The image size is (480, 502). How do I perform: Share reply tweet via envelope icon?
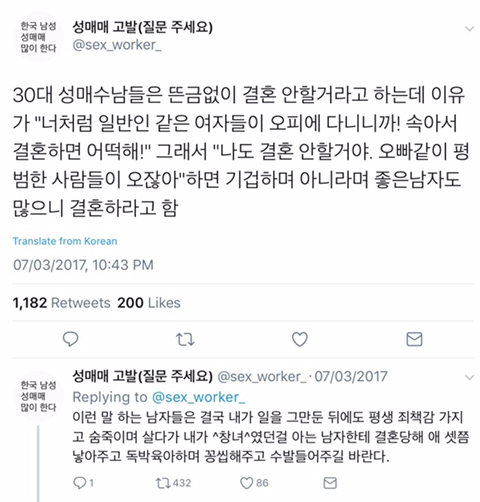tap(330, 483)
